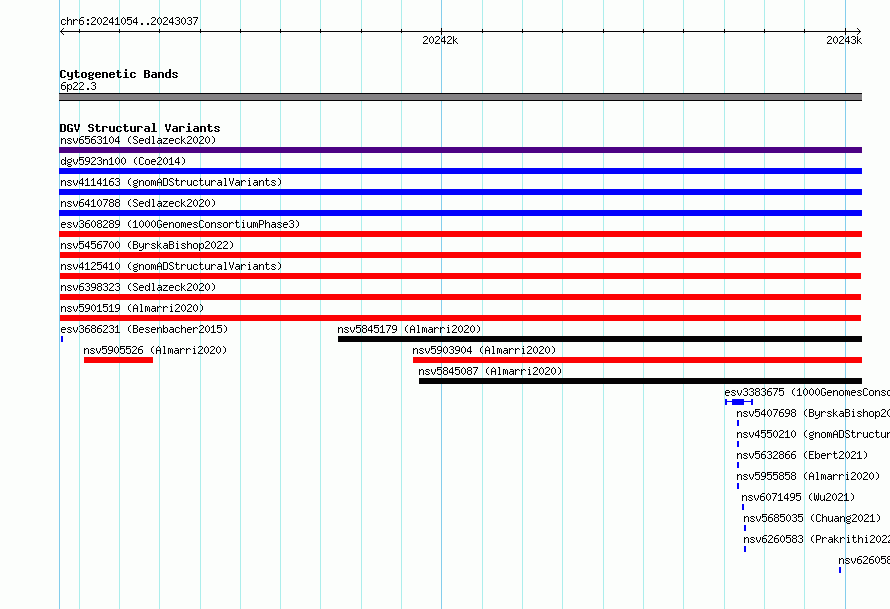Image resolution: width=890 pixels, height=609 pixels.
Task: Open the nsv5845087 (Almarri2020) label
Action: click(490, 371)
